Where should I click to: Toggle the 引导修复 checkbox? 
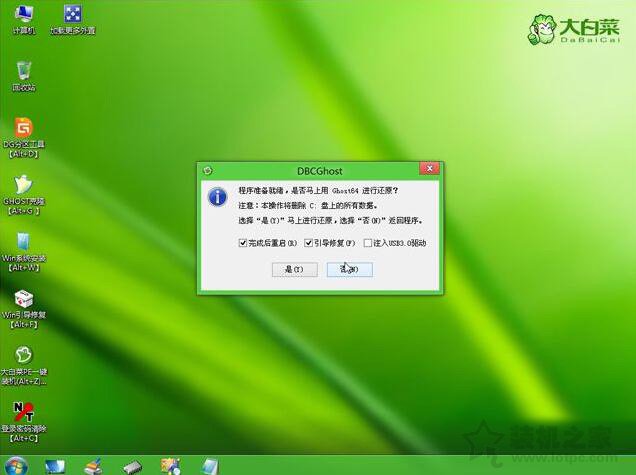click(309, 243)
